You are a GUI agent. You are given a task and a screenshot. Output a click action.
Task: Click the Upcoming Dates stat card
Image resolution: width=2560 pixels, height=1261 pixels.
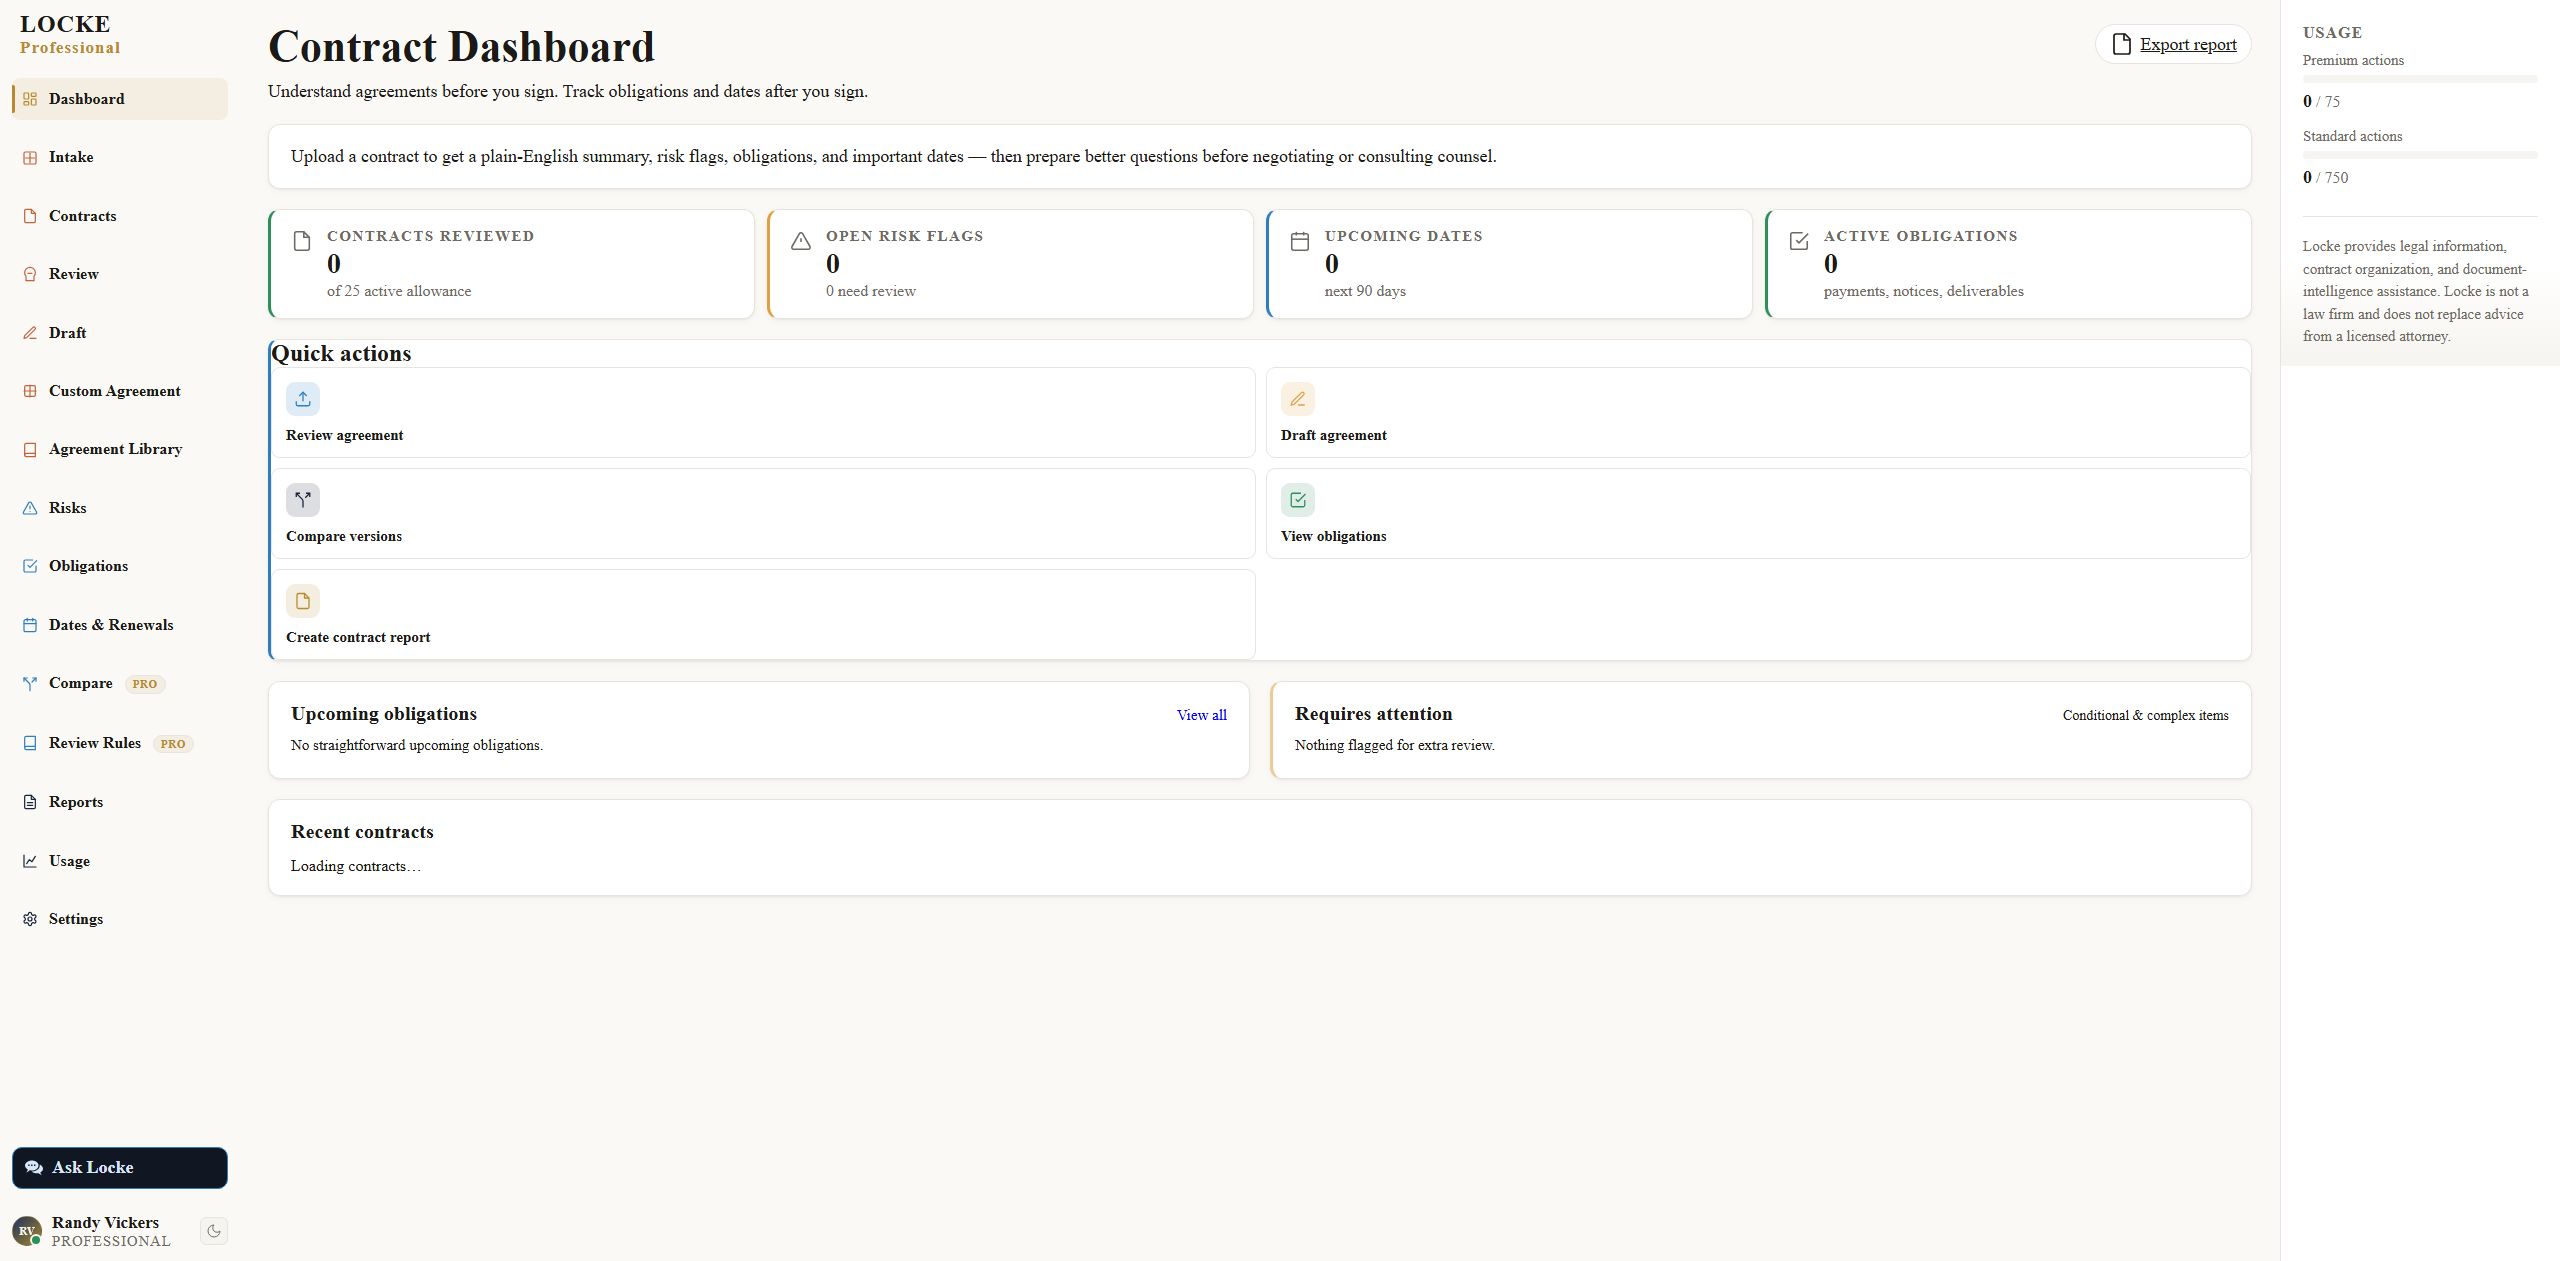coord(1509,264)
